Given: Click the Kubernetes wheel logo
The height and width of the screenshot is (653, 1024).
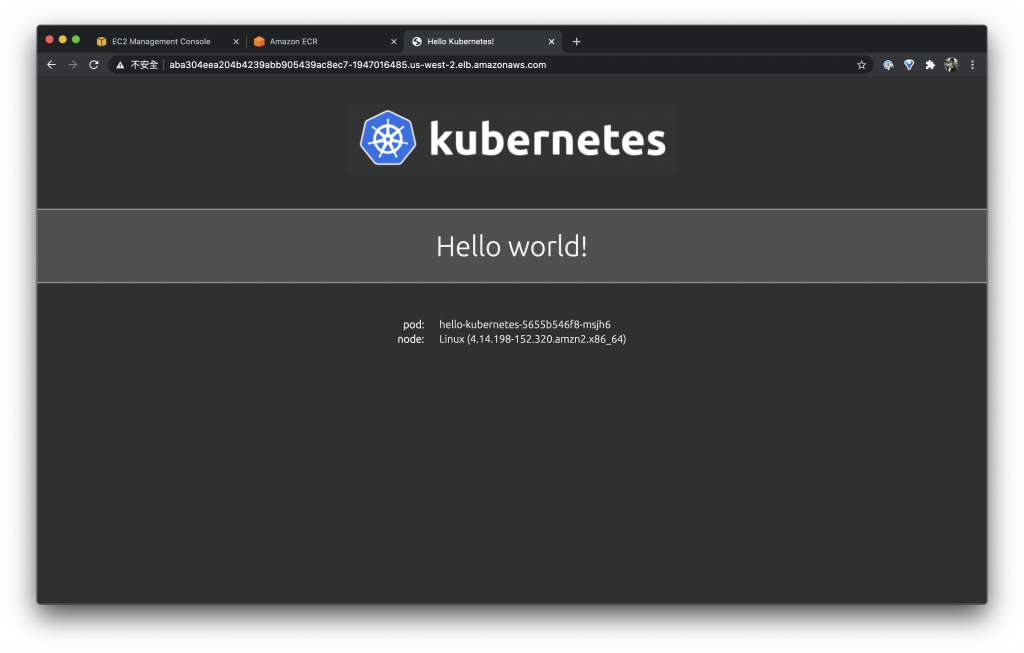Looking at the screenshot, I should (x=388, y=138).
